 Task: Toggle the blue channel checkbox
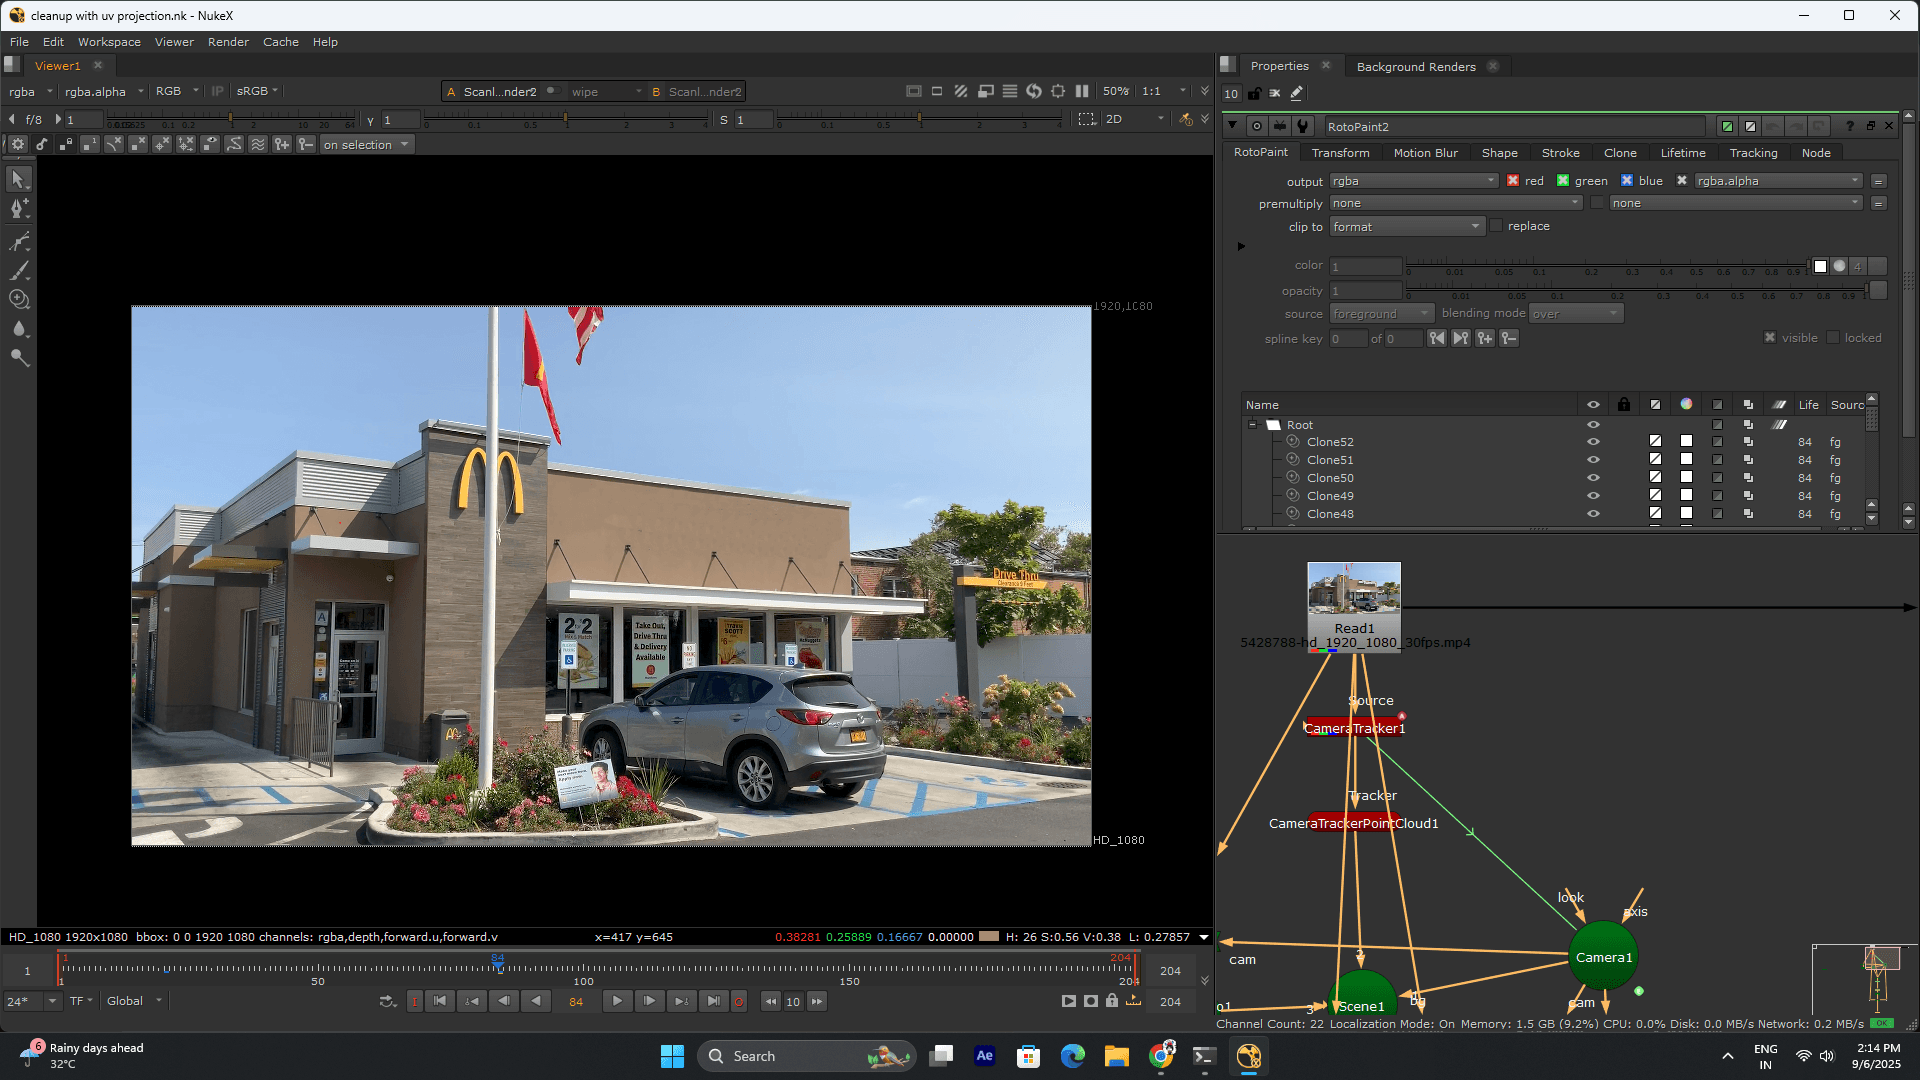[x=1627, y=181]
